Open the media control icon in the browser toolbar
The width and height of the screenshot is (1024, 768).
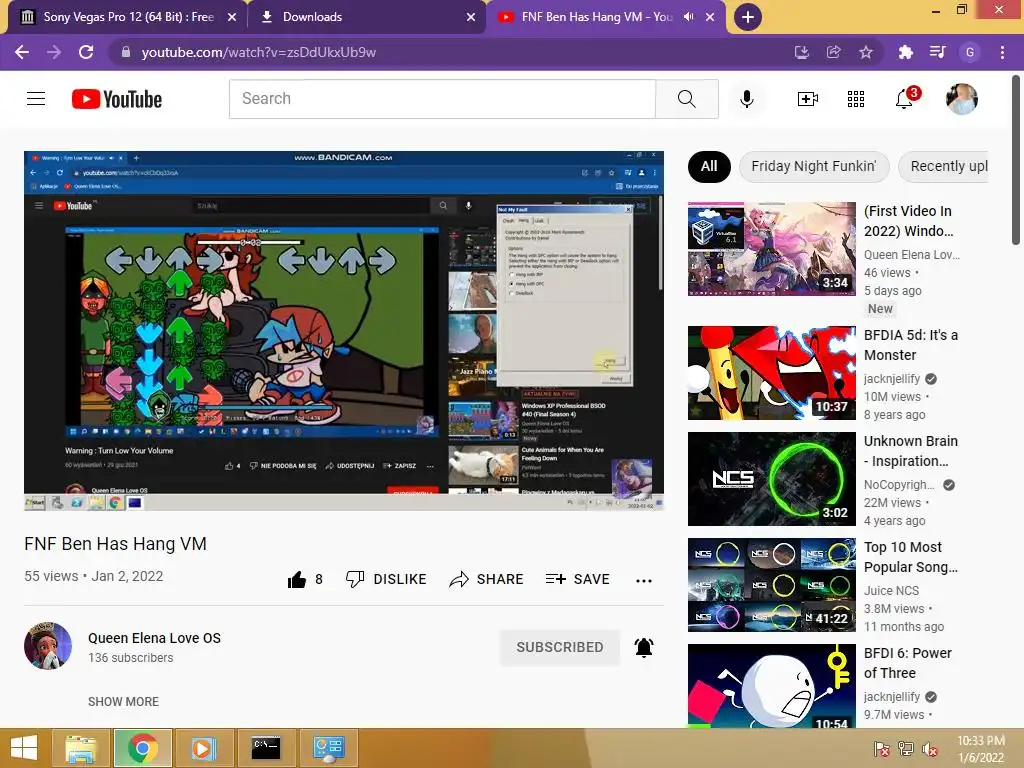[x=937, y=52]
